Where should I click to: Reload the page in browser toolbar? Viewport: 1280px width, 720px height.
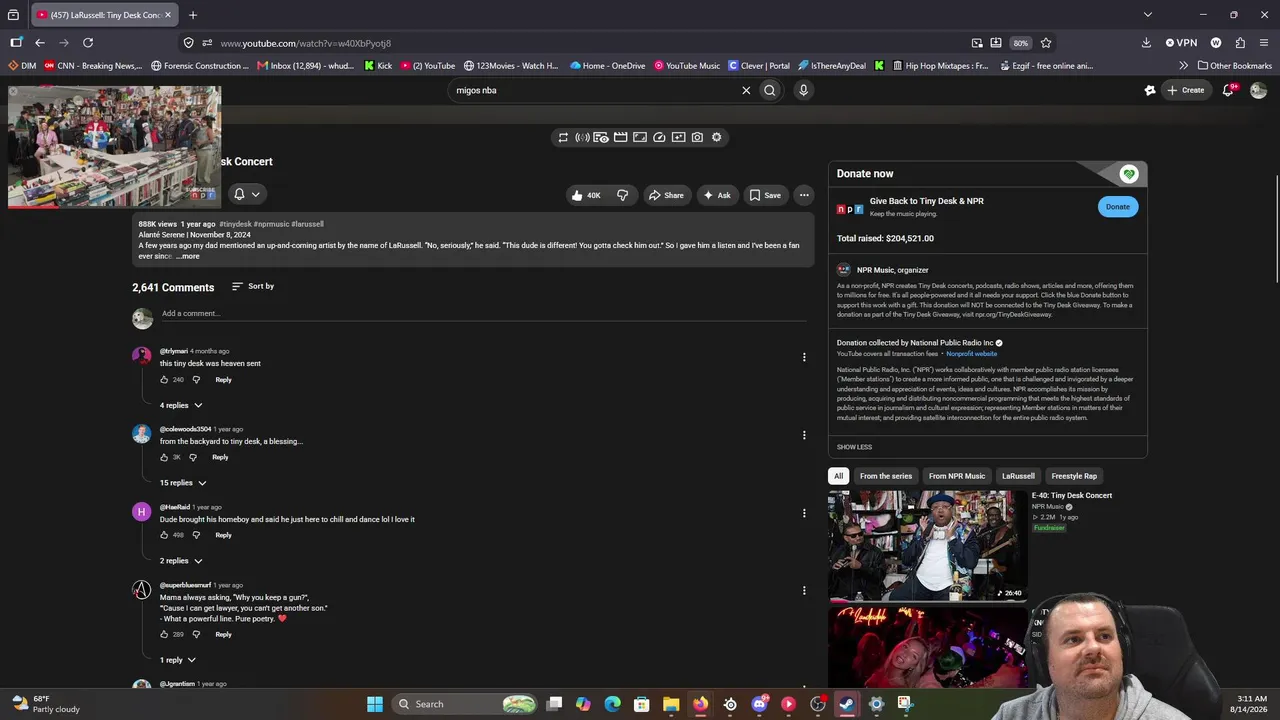pyautogui.click(x=88, y=43)
